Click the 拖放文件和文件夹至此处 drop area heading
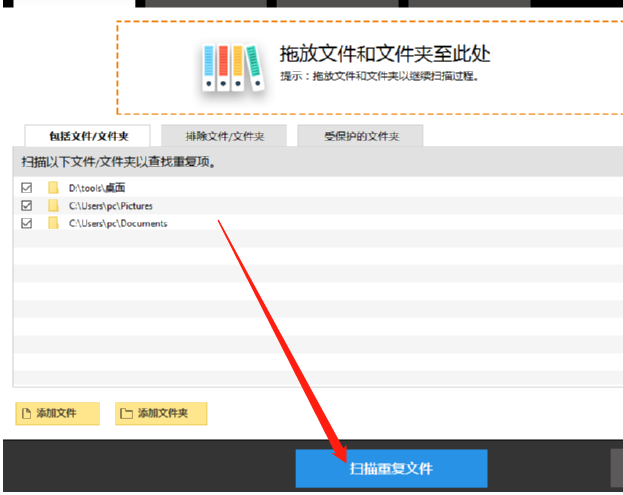The image size is (623, 495). [x=384, y=54]
